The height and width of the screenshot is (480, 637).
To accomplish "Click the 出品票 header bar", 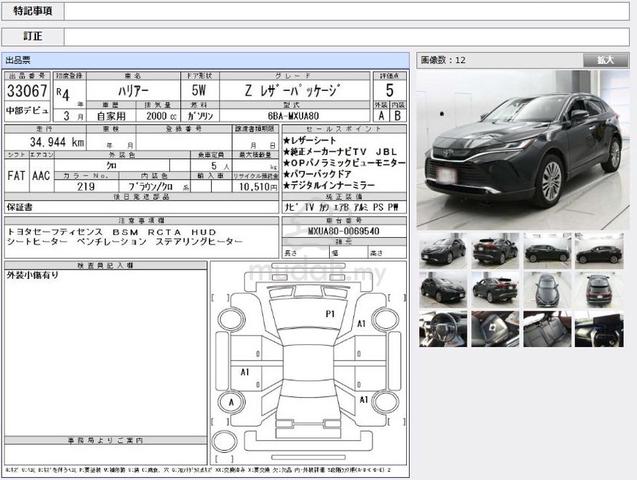I will pyautogui.click(x=206, y=61).
